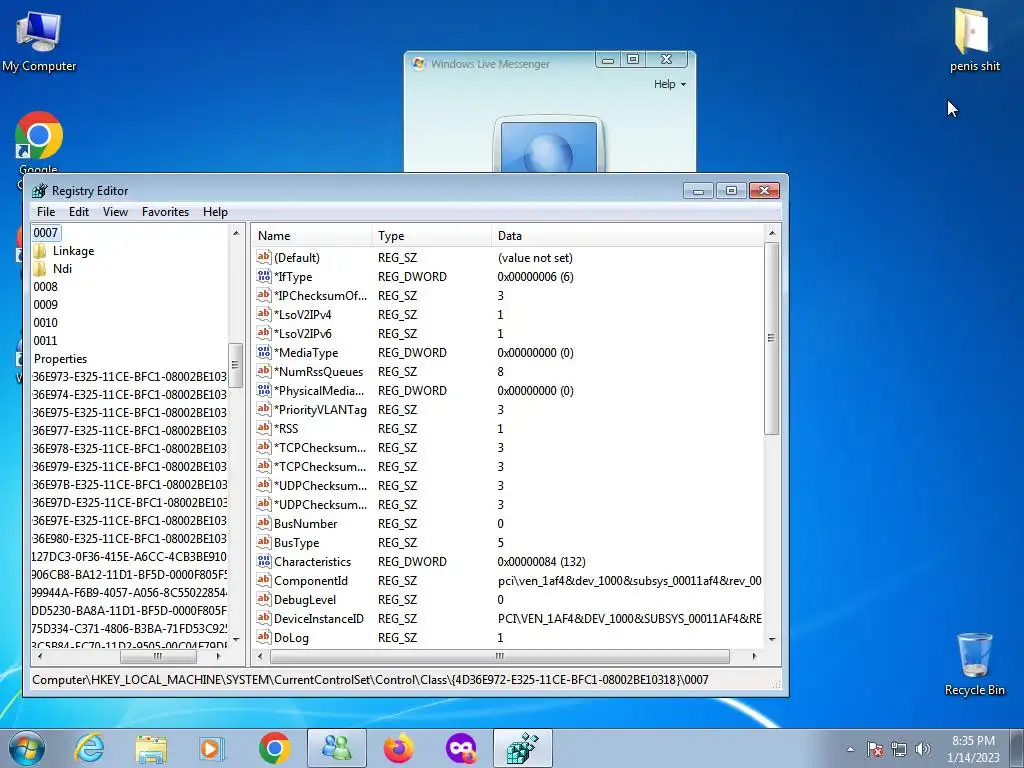
Task: Select the Linkage subkey folder
Action: tap(73, 251)
